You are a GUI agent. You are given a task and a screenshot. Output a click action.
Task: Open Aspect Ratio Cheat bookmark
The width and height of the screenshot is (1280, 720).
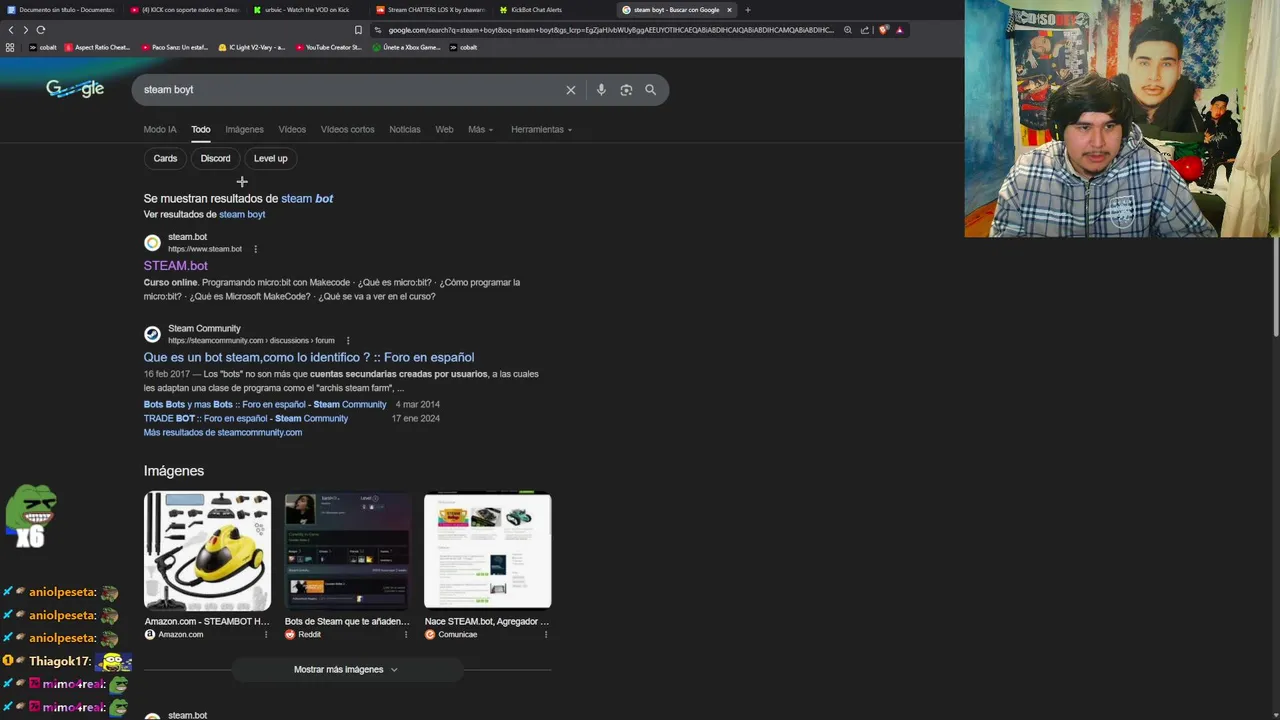[97, 47]
